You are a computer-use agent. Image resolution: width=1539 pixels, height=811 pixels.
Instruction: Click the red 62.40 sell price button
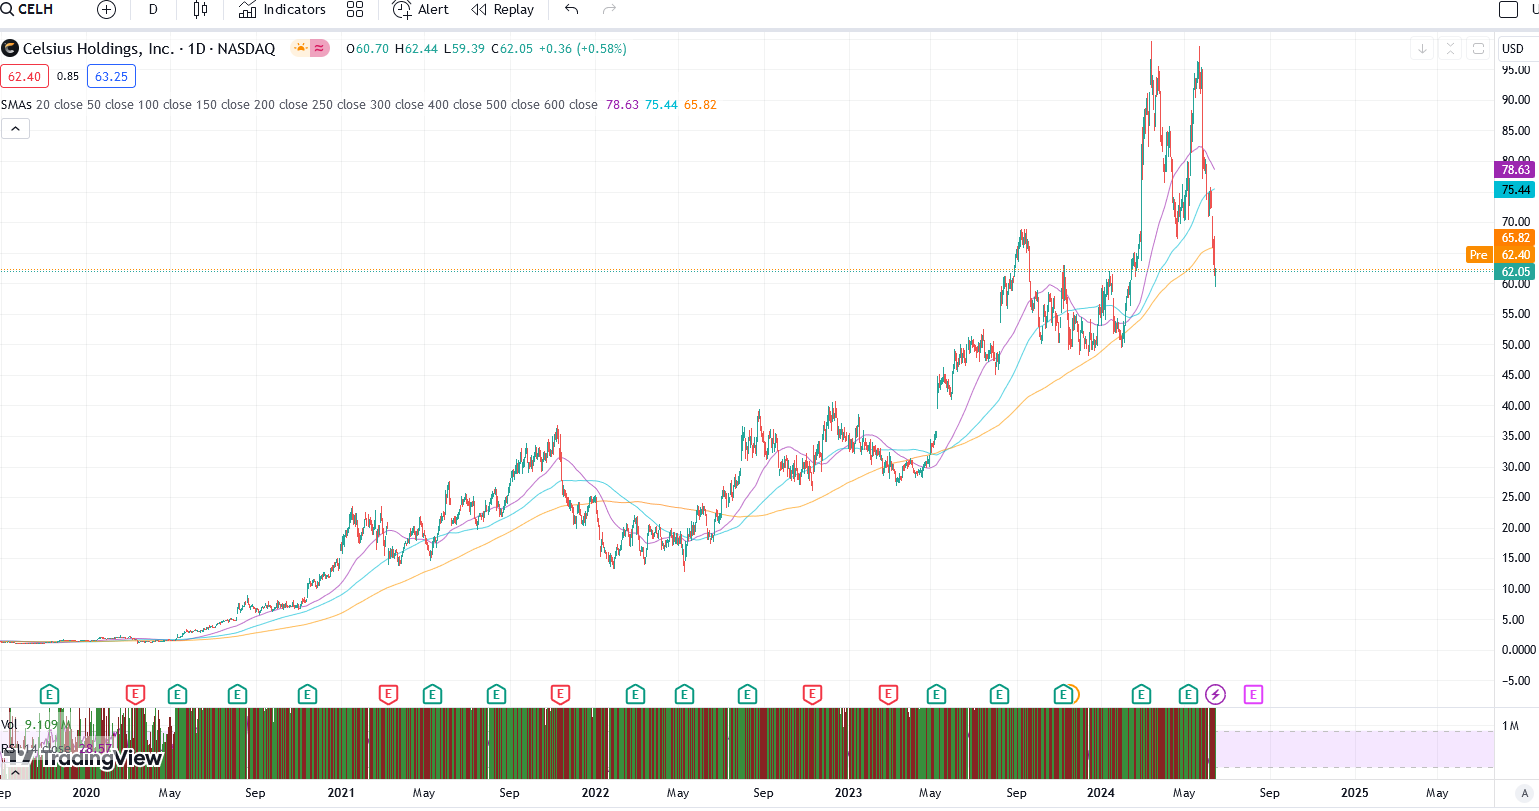click(25, 76)
